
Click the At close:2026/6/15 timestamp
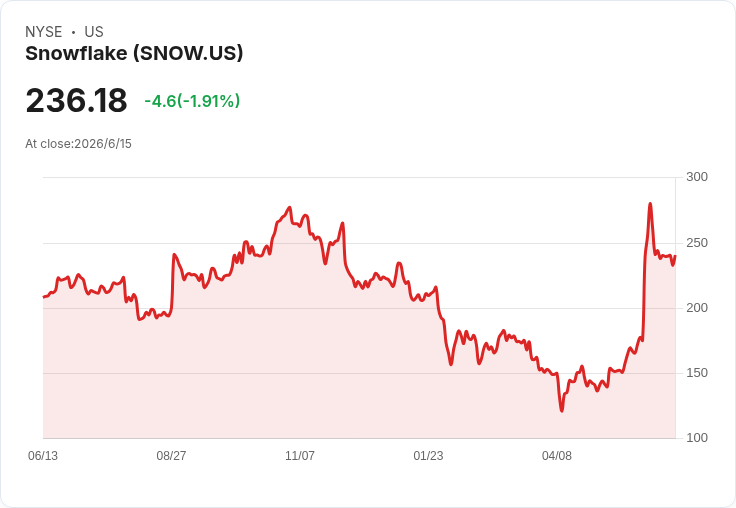pyautogui.click(x=78, y=144)
